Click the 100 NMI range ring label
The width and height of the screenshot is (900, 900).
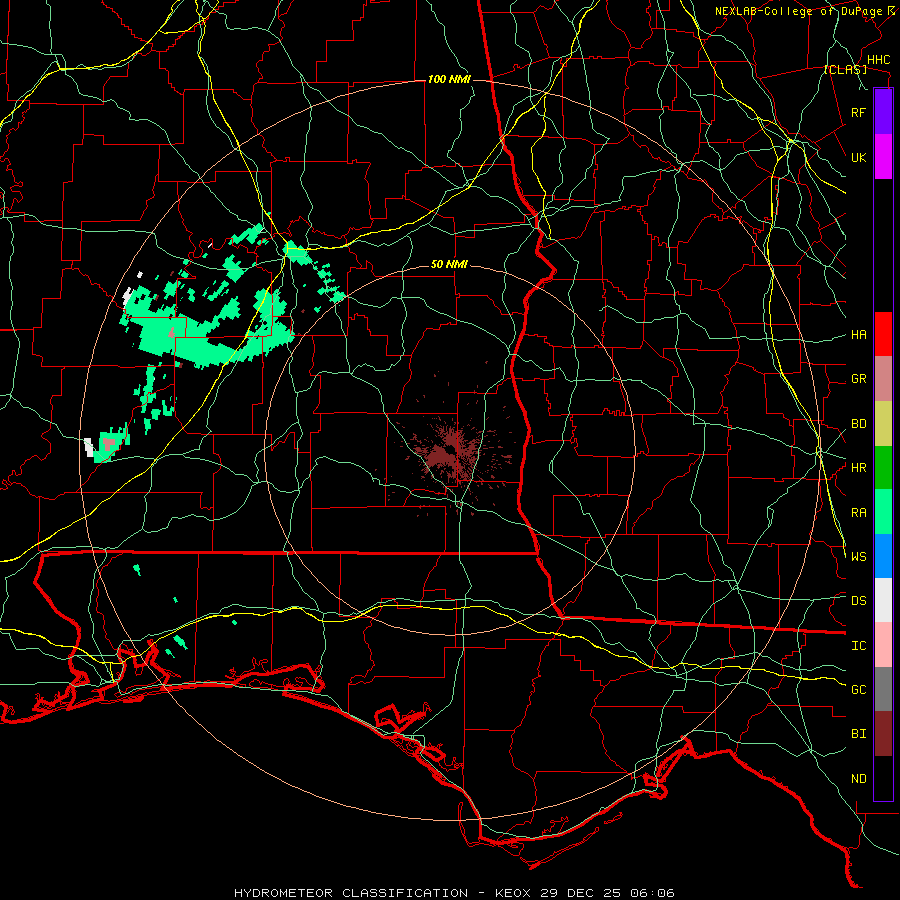pyautogui.click(x=448, y=79)
